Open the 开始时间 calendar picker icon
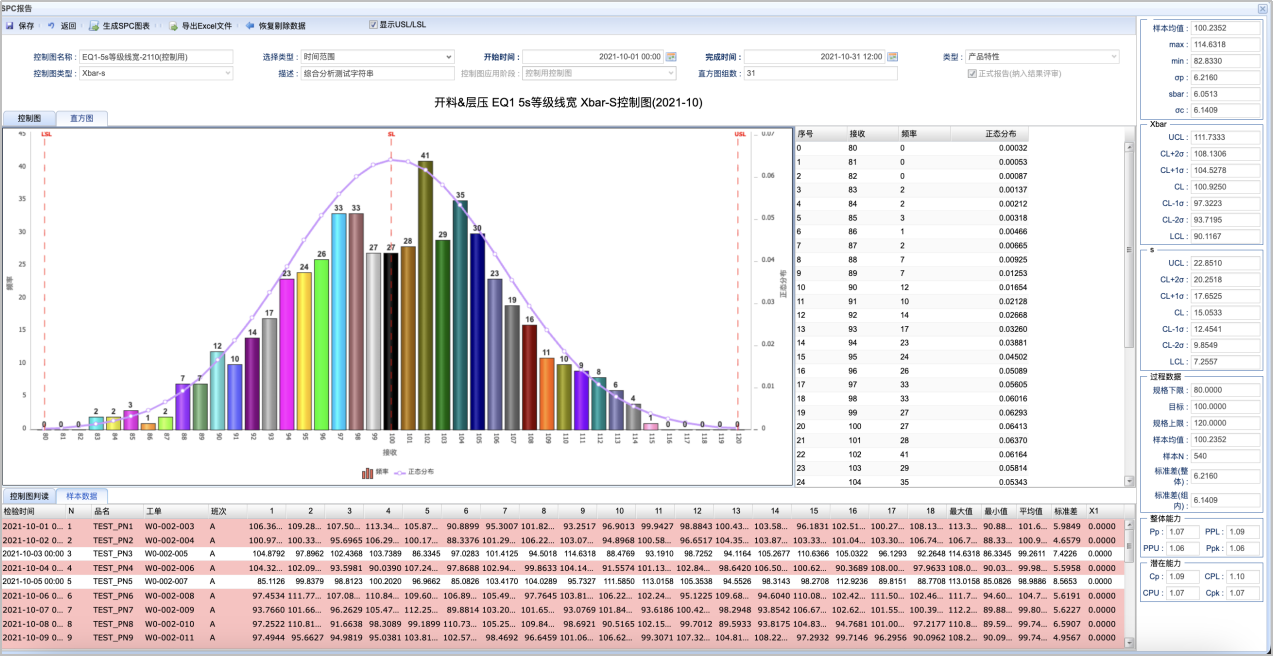 (671, 57)
